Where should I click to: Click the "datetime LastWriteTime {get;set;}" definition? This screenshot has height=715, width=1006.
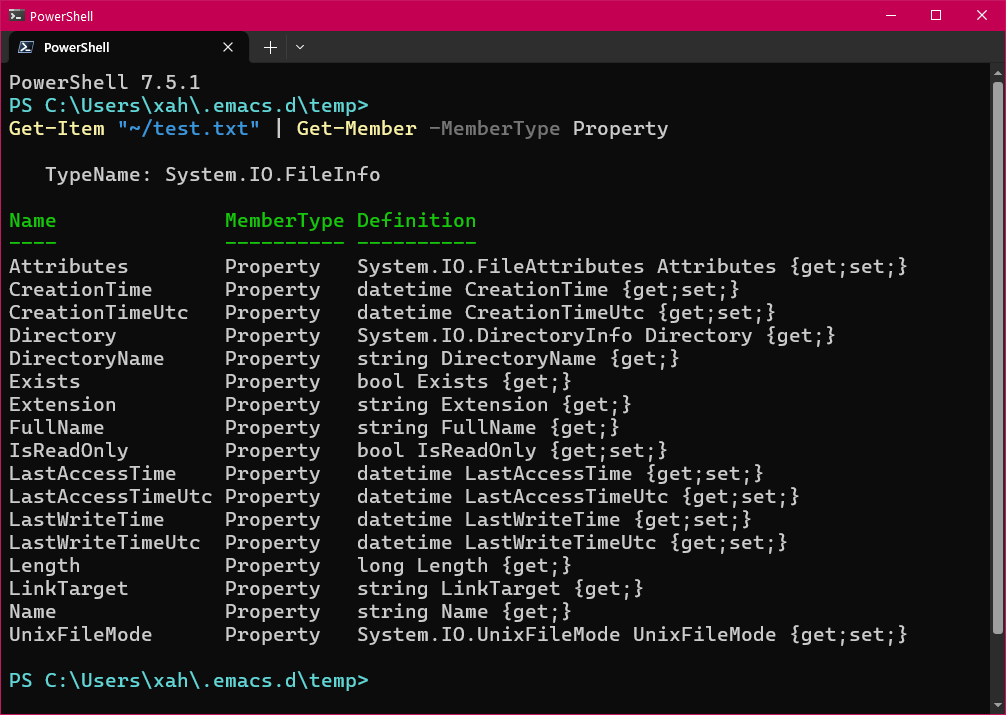[x=554, y=520]
